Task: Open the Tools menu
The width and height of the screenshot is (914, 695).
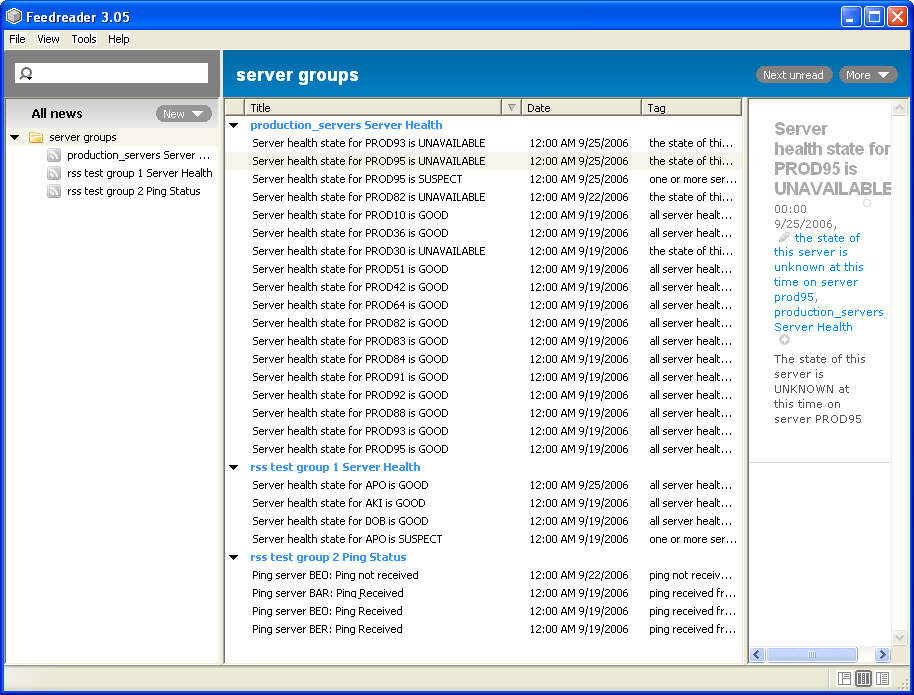Action: coord(84,39)
